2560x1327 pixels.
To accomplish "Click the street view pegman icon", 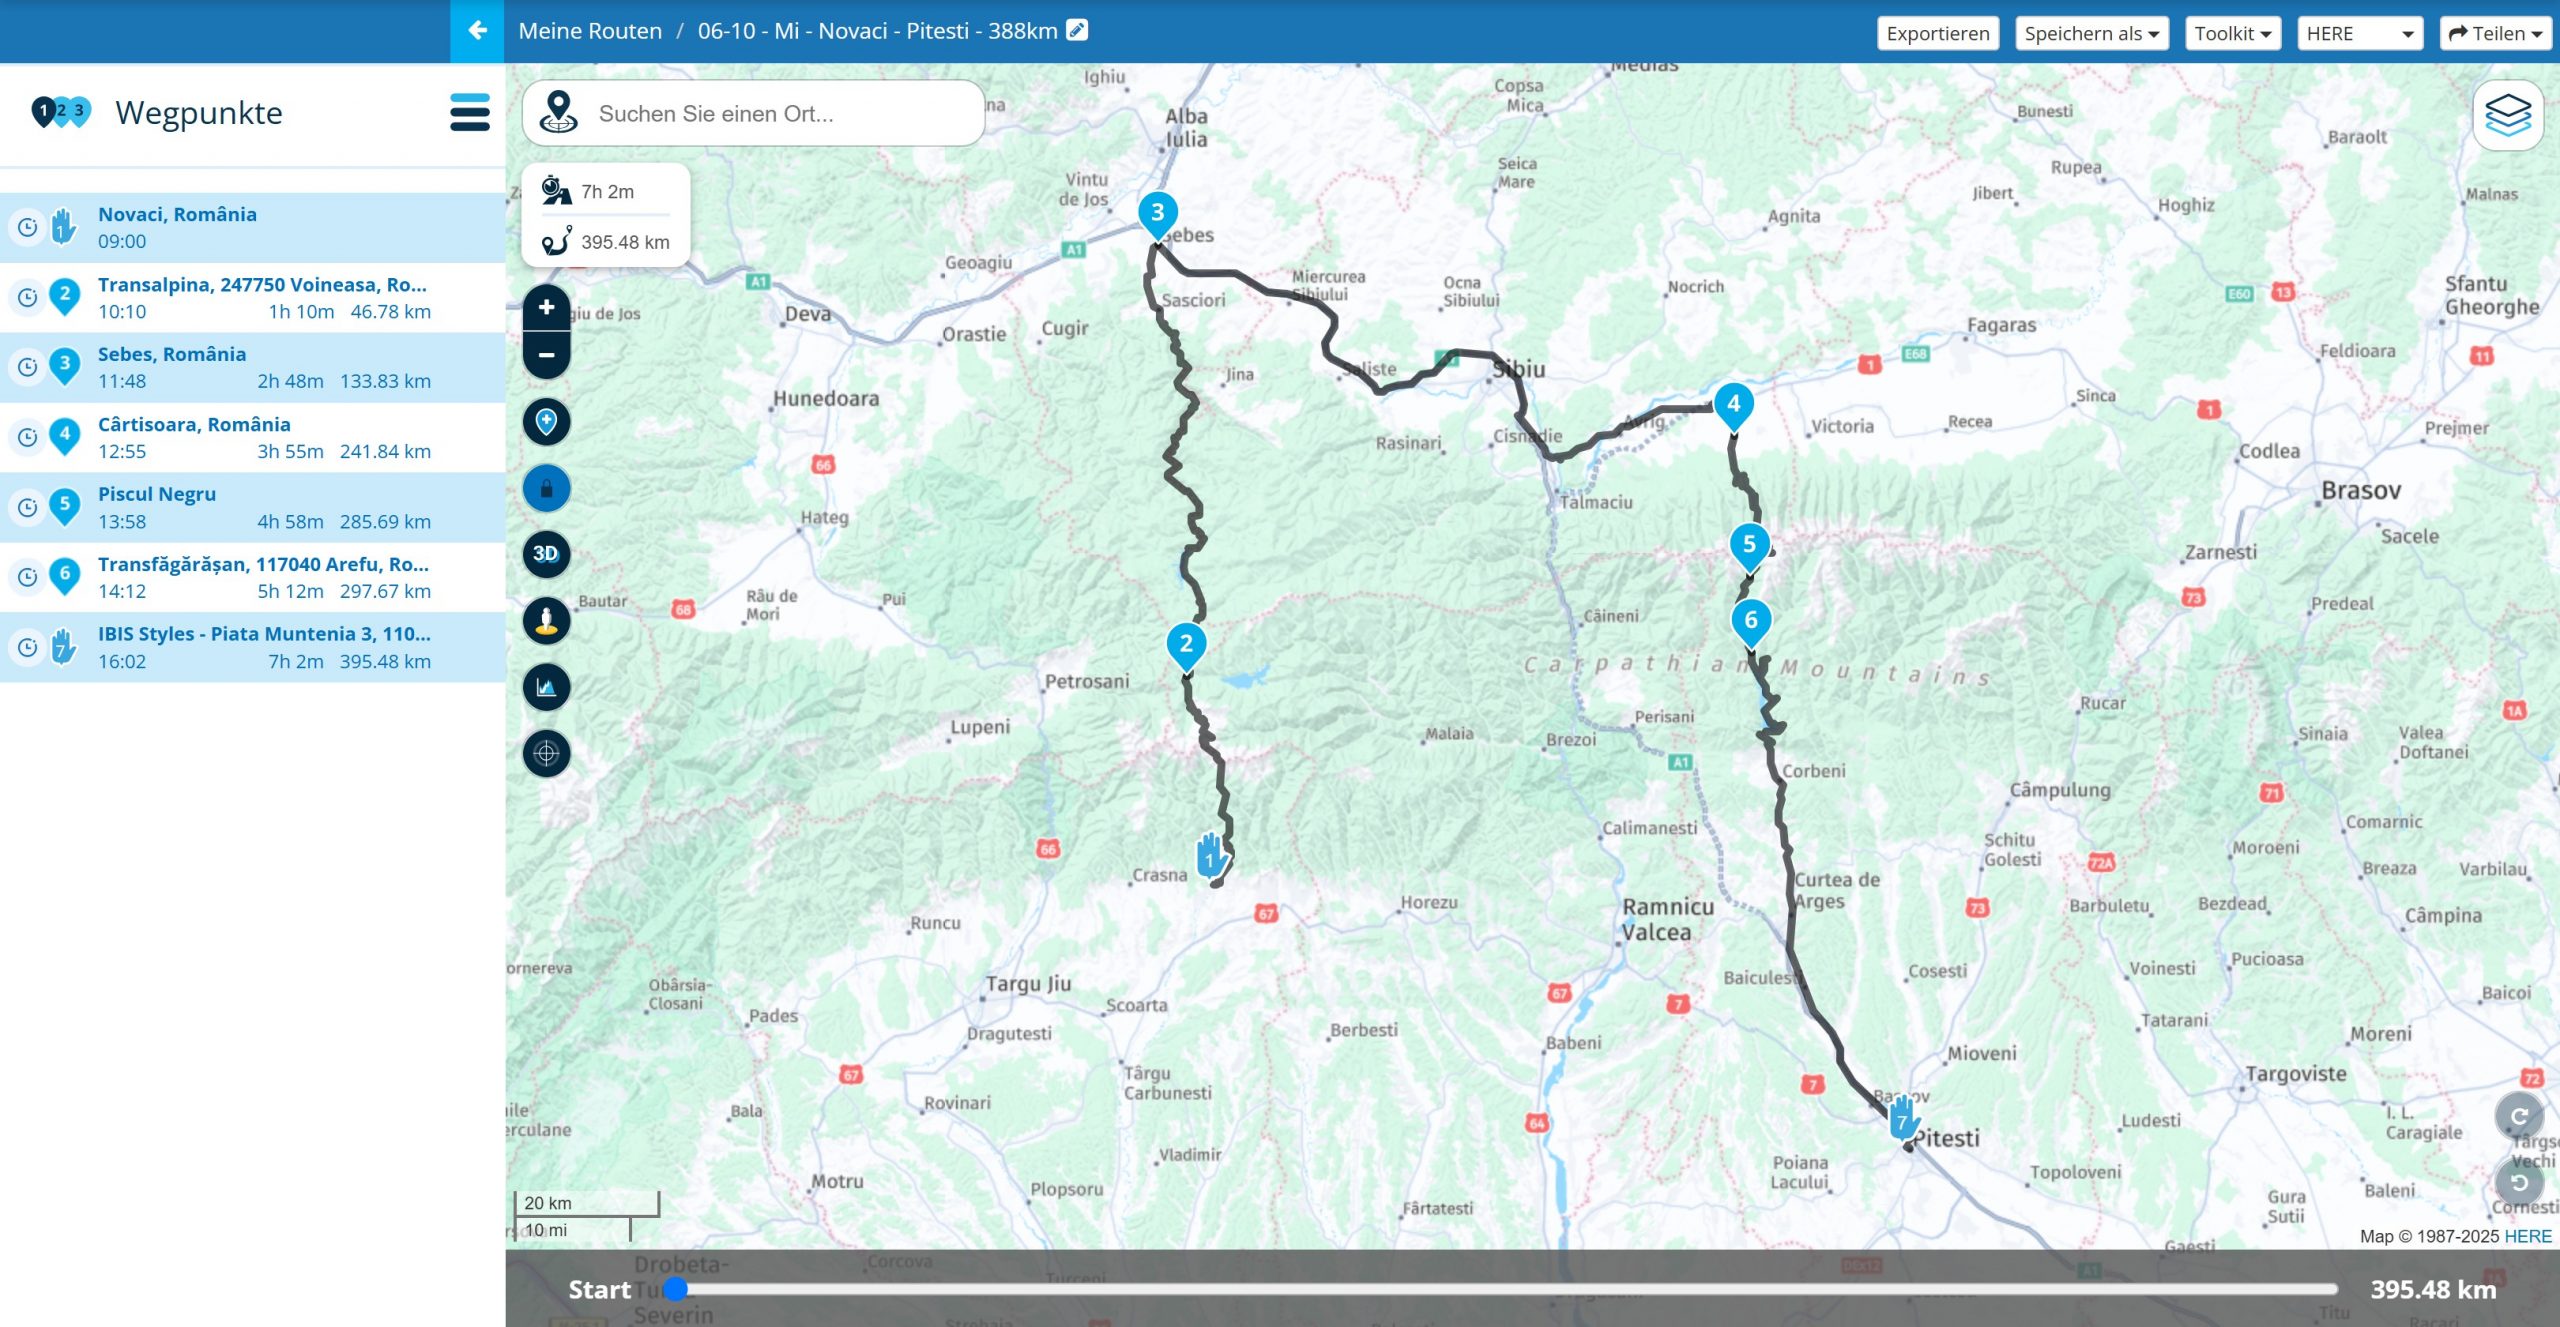I will click(546, 620).
